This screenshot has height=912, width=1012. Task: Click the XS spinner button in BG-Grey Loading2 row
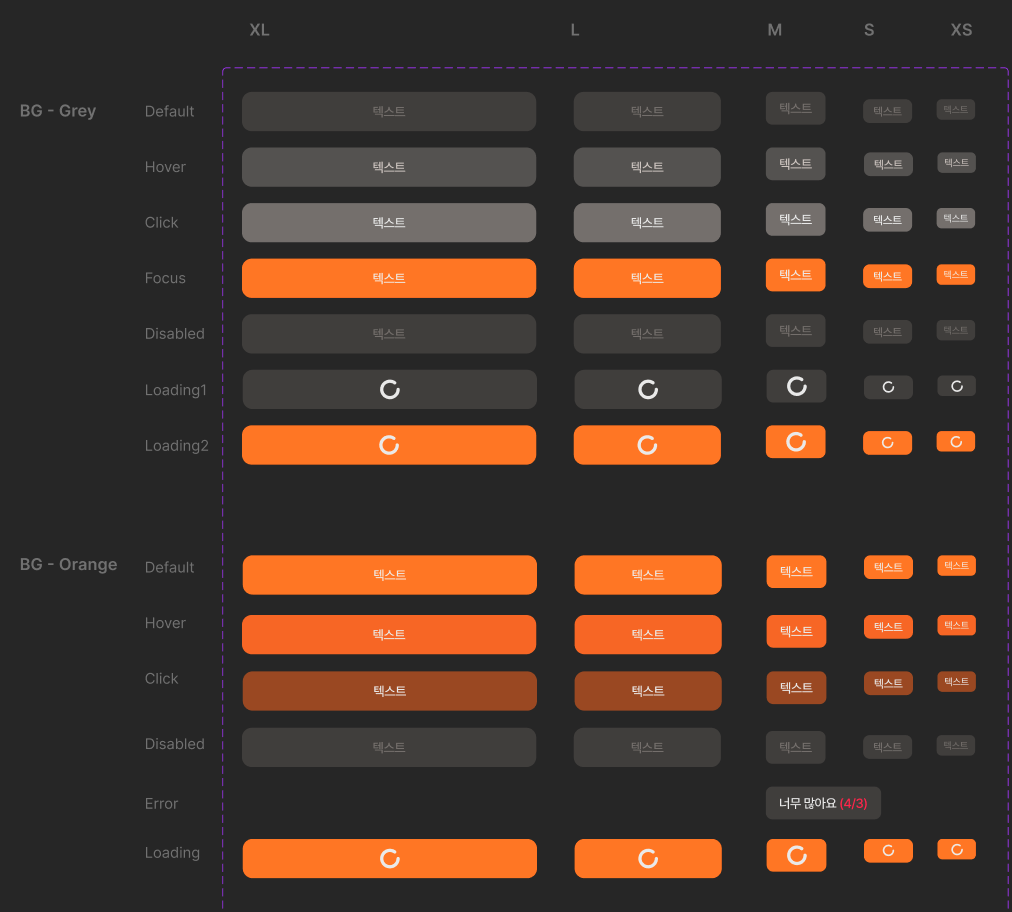click(956, 441)
